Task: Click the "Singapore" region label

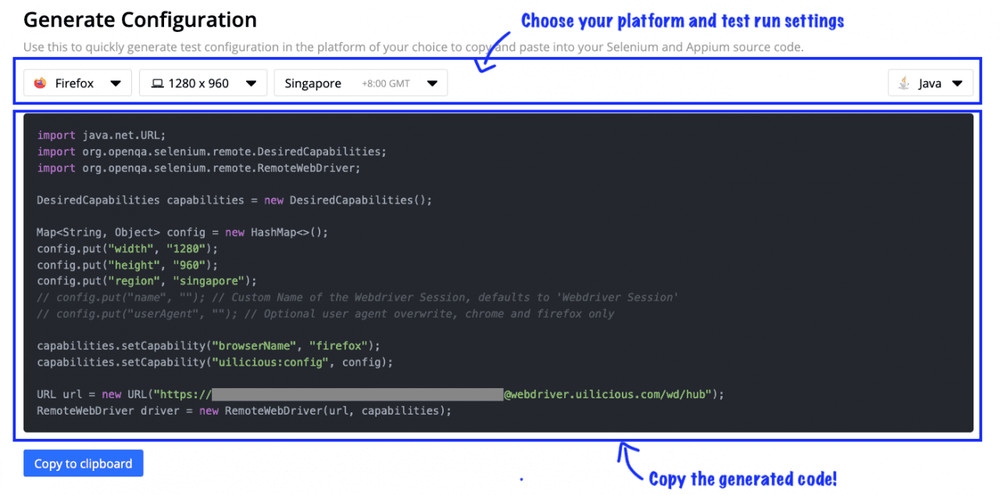Action: click(x=313, y=83)
